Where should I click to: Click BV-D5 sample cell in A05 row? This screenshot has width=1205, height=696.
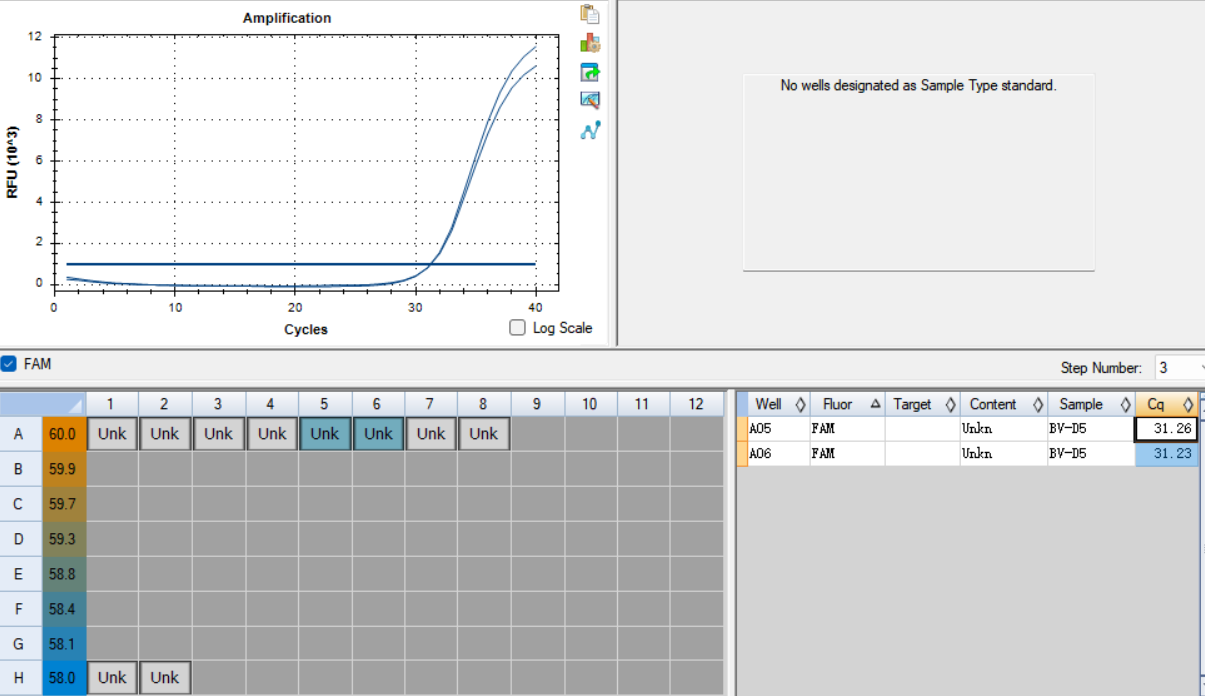coord(1090,429)
